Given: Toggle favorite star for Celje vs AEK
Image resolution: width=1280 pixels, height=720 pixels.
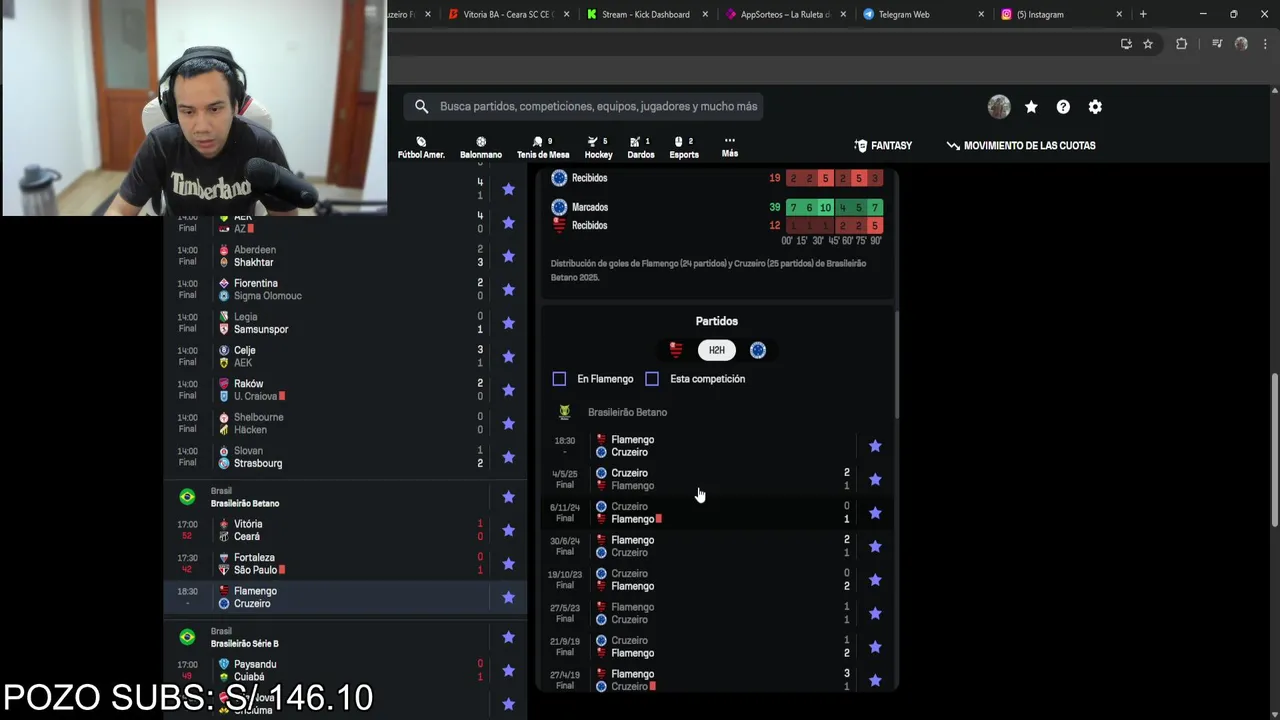Looking at the screenshot, I should coord(508,357).
